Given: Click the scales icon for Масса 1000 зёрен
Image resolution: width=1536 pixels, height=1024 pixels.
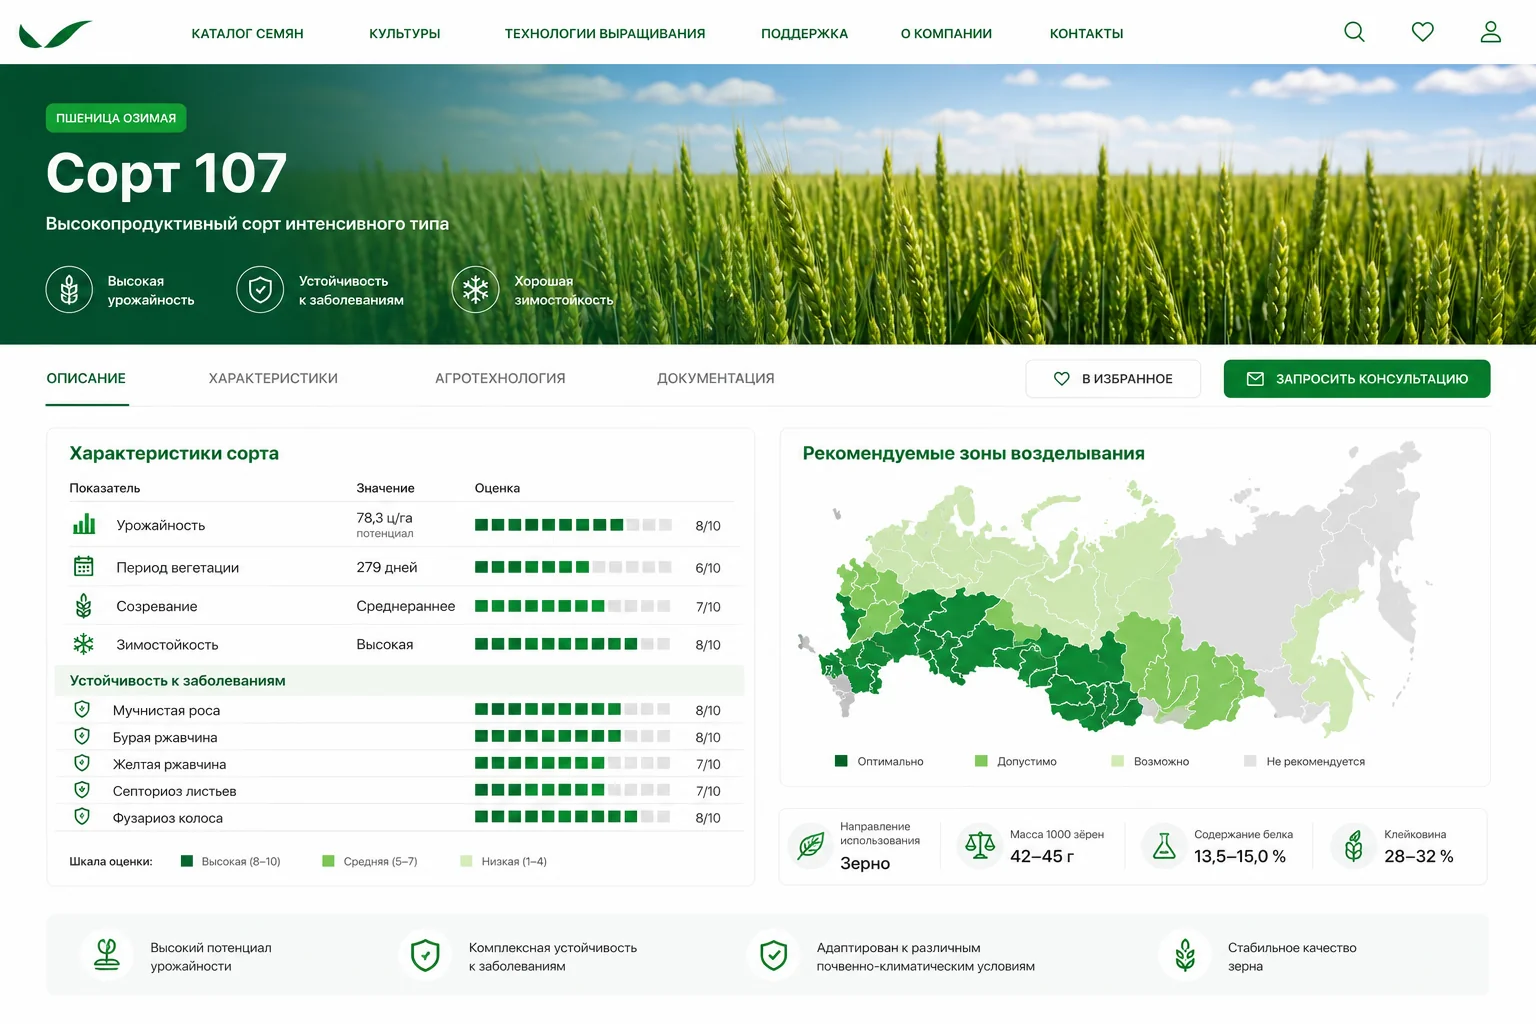Looking at the screenshot, I should [x=979, y=846].
